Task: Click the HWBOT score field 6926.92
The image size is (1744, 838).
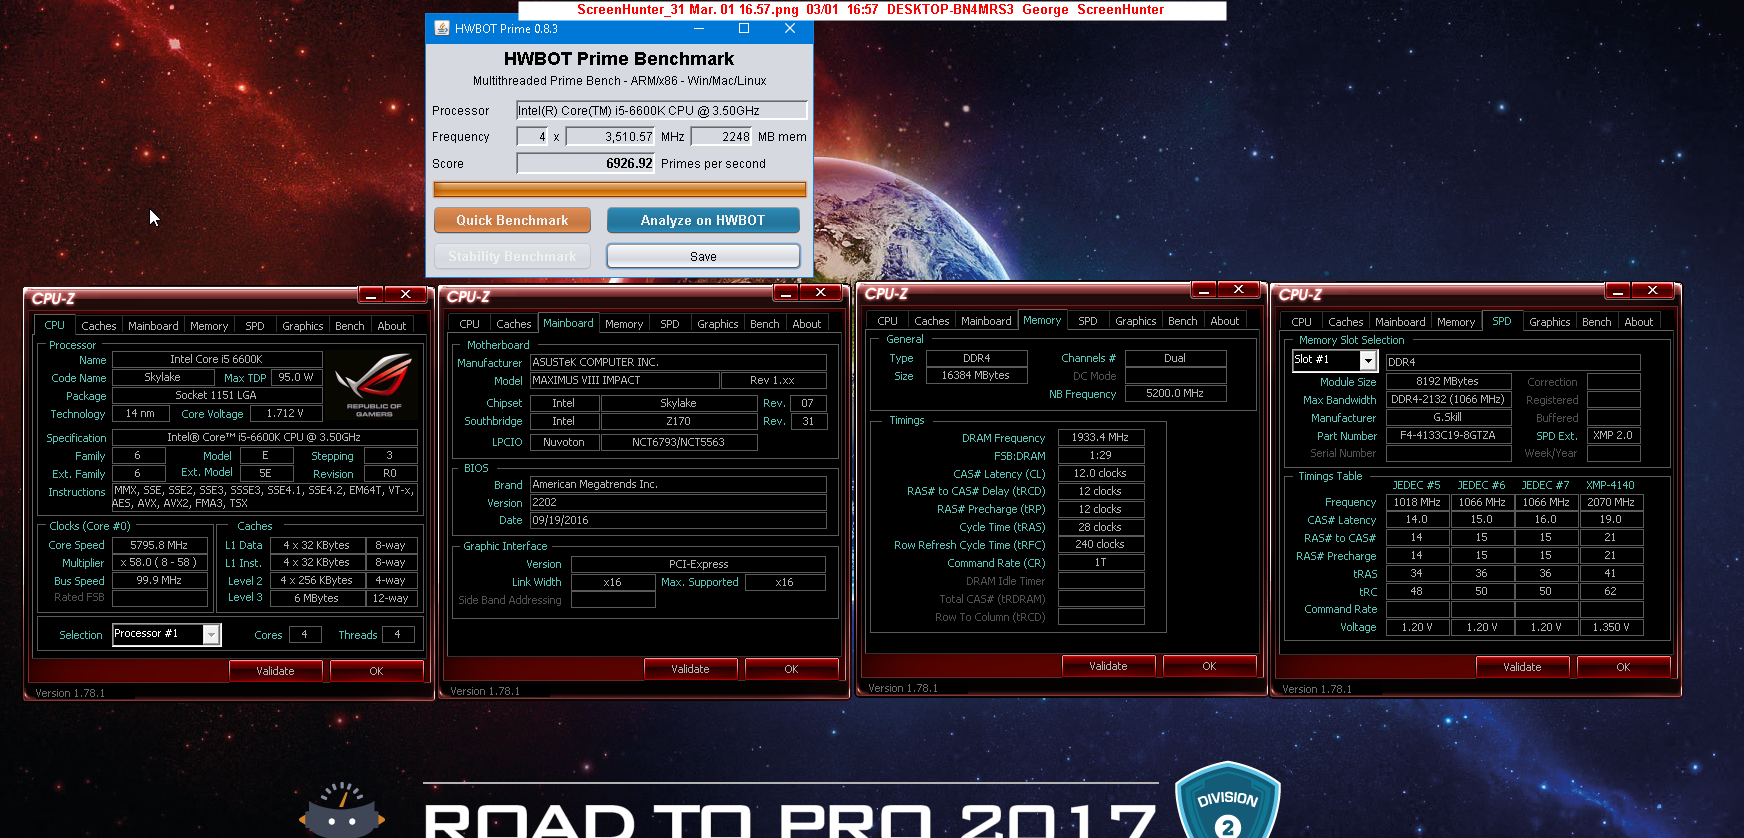Action: (x=586, y=163)
